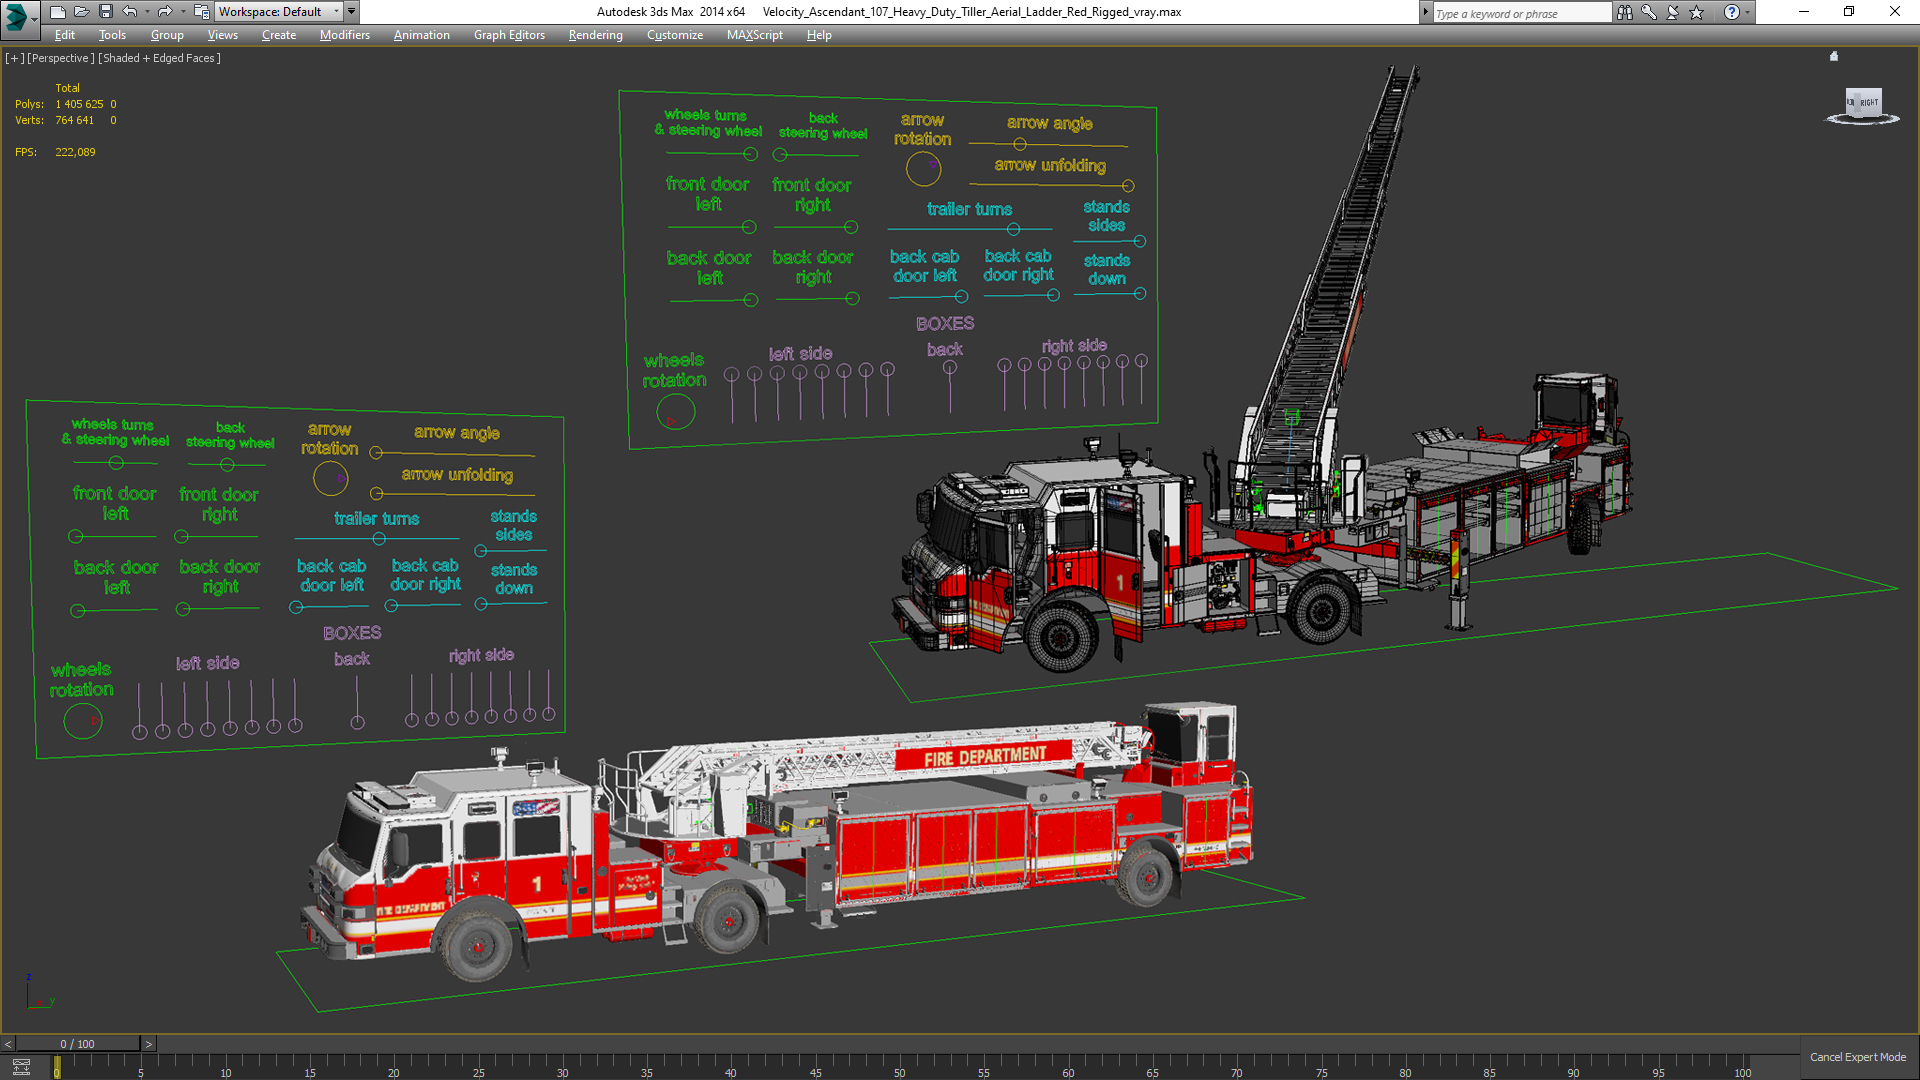Open the Shaded + Edged Faces viewport label
Viewport: 1920px width, 1080px height.
(159, 58)
